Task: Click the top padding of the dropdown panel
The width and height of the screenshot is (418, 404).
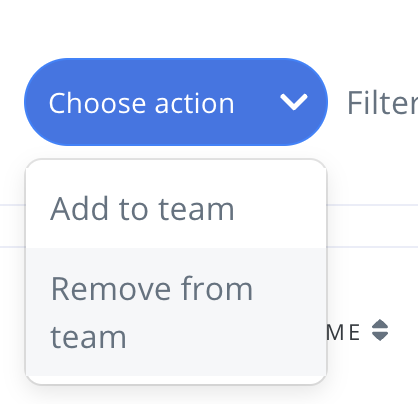Action: pos(176,165)
